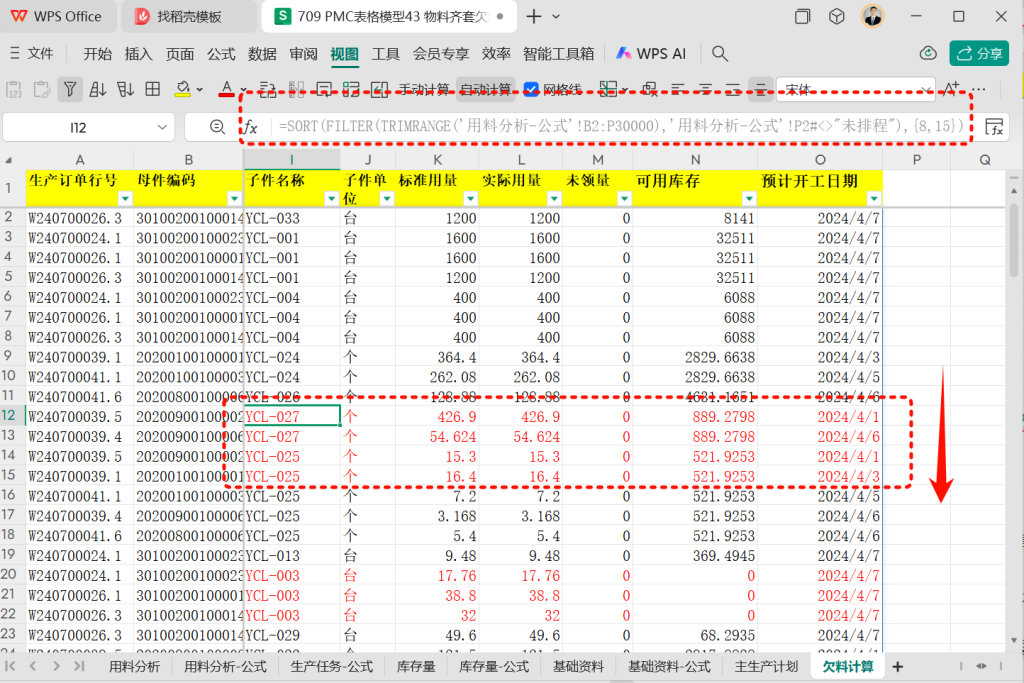This screenshot has height=683, width=1024.
Task: Expand the 宋体 font name dropdown
Action: coord(926,89)
